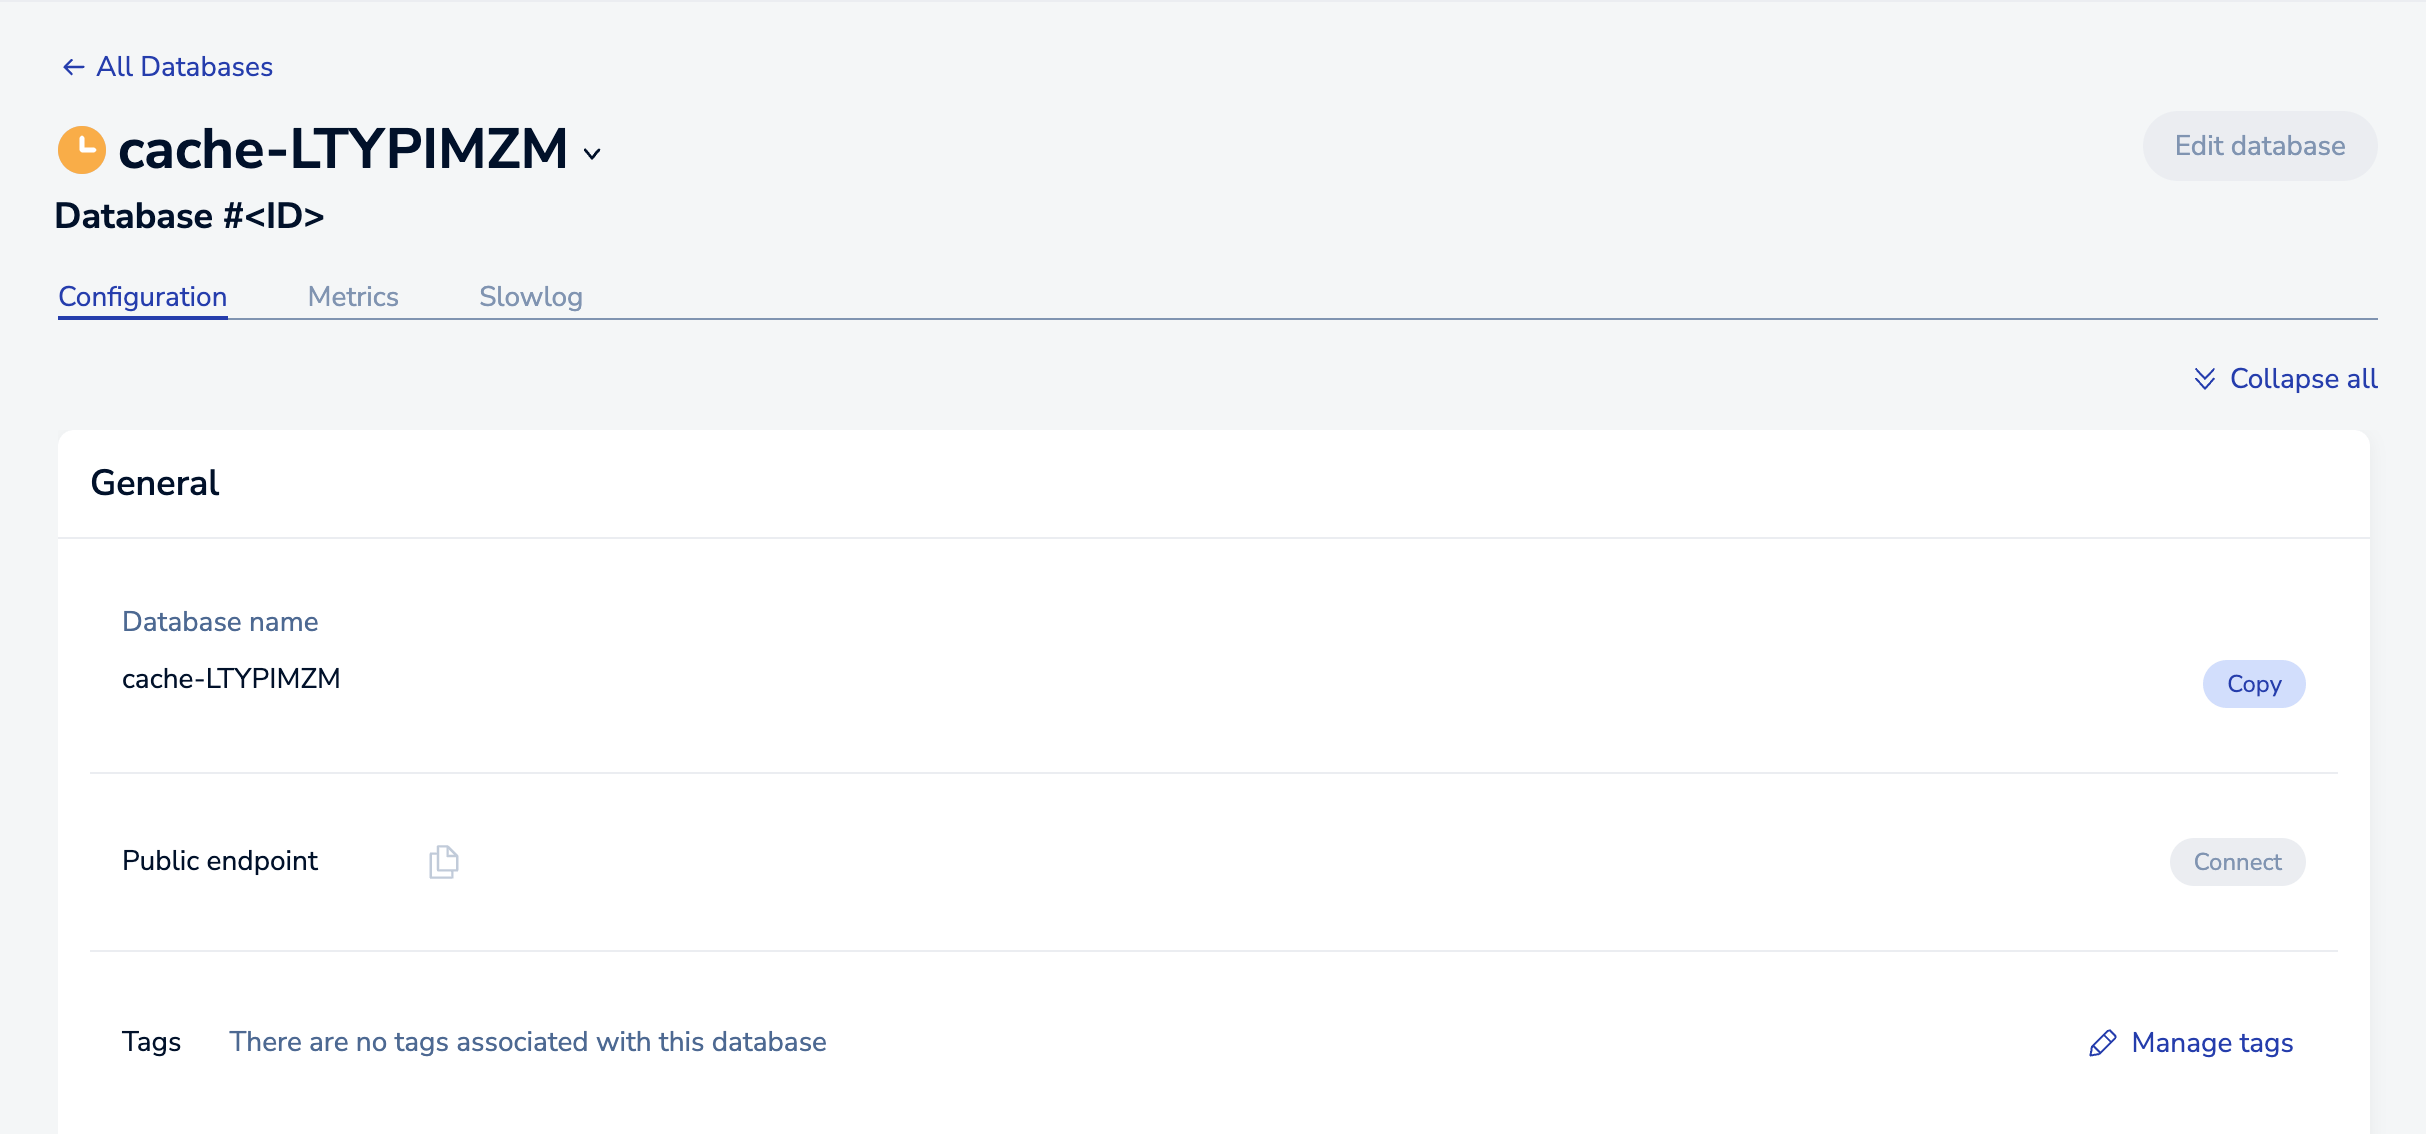Open the Manage tags link
Screen dimensions: 2426x1134
click(2212, 1043)
